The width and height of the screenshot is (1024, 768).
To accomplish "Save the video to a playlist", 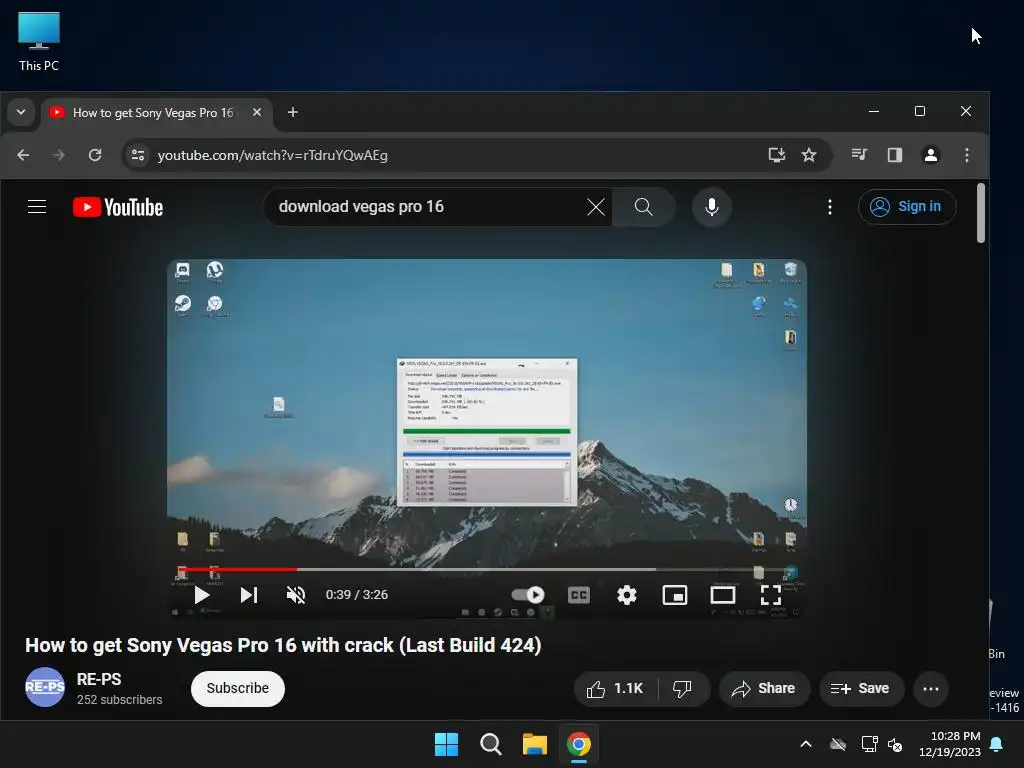I will (861, 688).
